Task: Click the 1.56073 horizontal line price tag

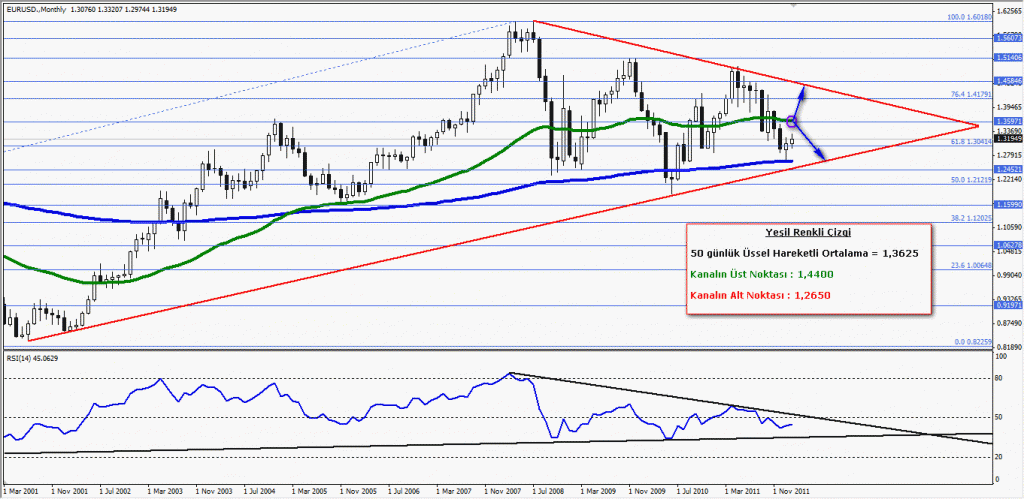Action: (x=1007, y=39)
